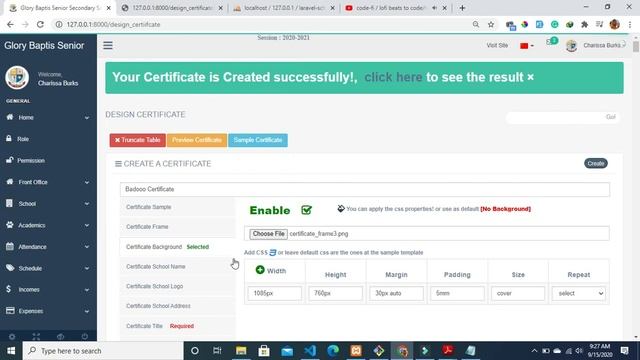Viewport: 640px width, 360px height.
Task: Click the Home house icon in sidebar
Action: [10, 117]
